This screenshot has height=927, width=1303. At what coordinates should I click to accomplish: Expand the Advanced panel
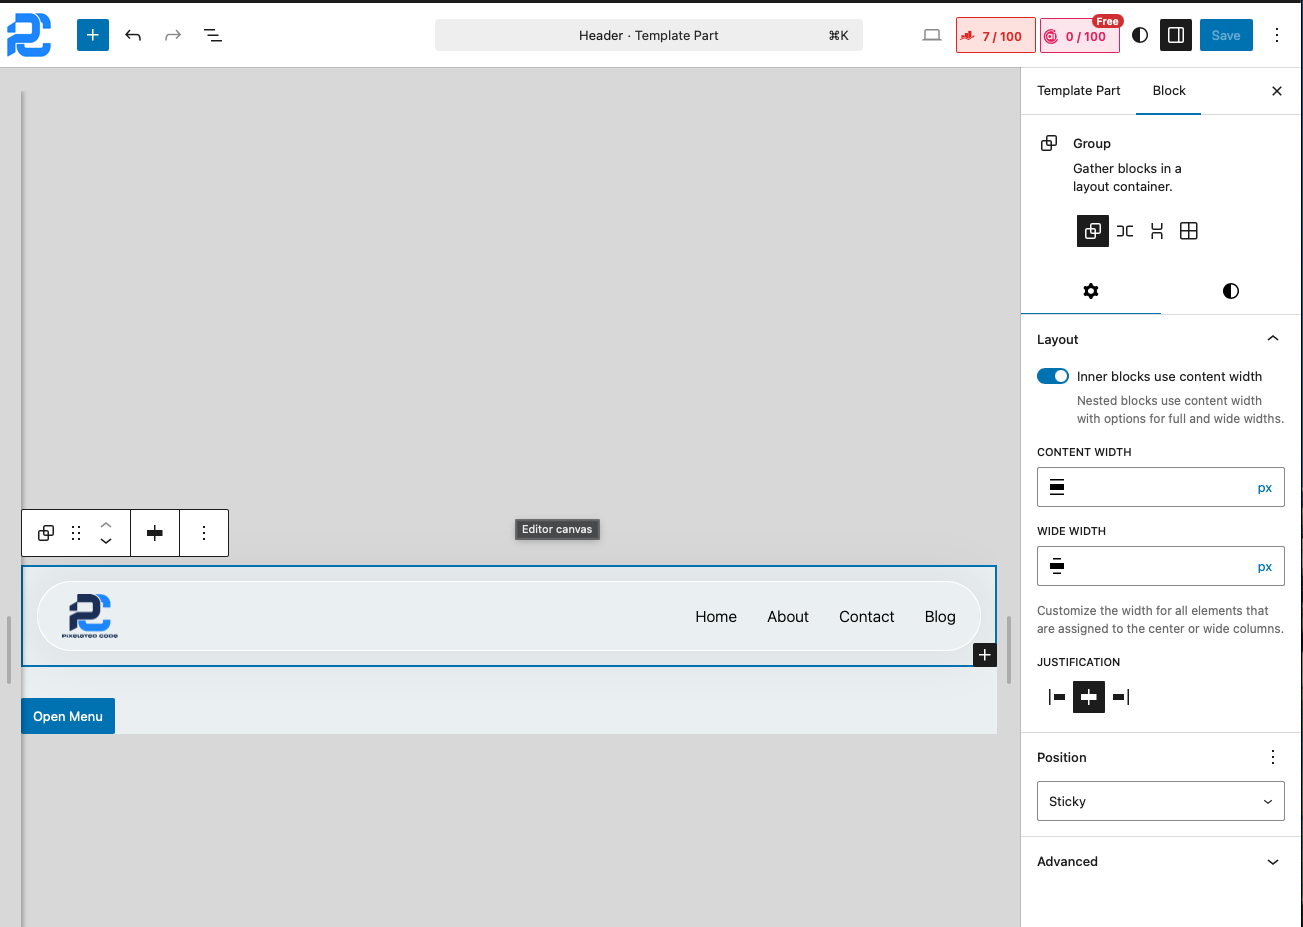coord(1160,861)
